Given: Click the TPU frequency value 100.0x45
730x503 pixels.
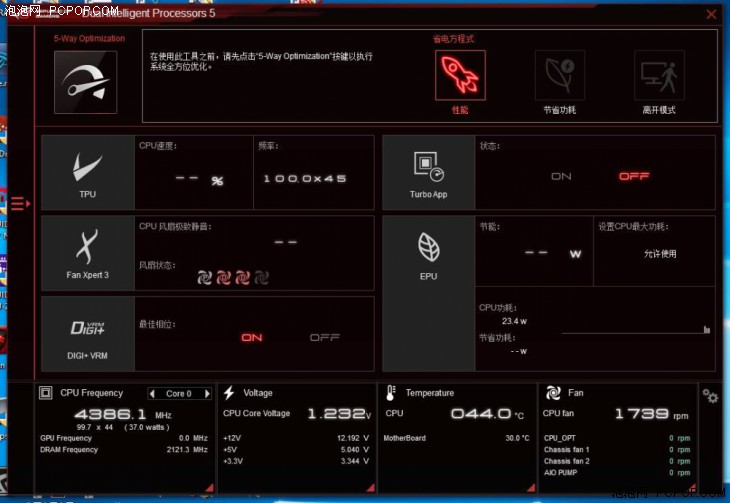Looking at the screenshot, I should pyautogui.click(x=305, y=179).
